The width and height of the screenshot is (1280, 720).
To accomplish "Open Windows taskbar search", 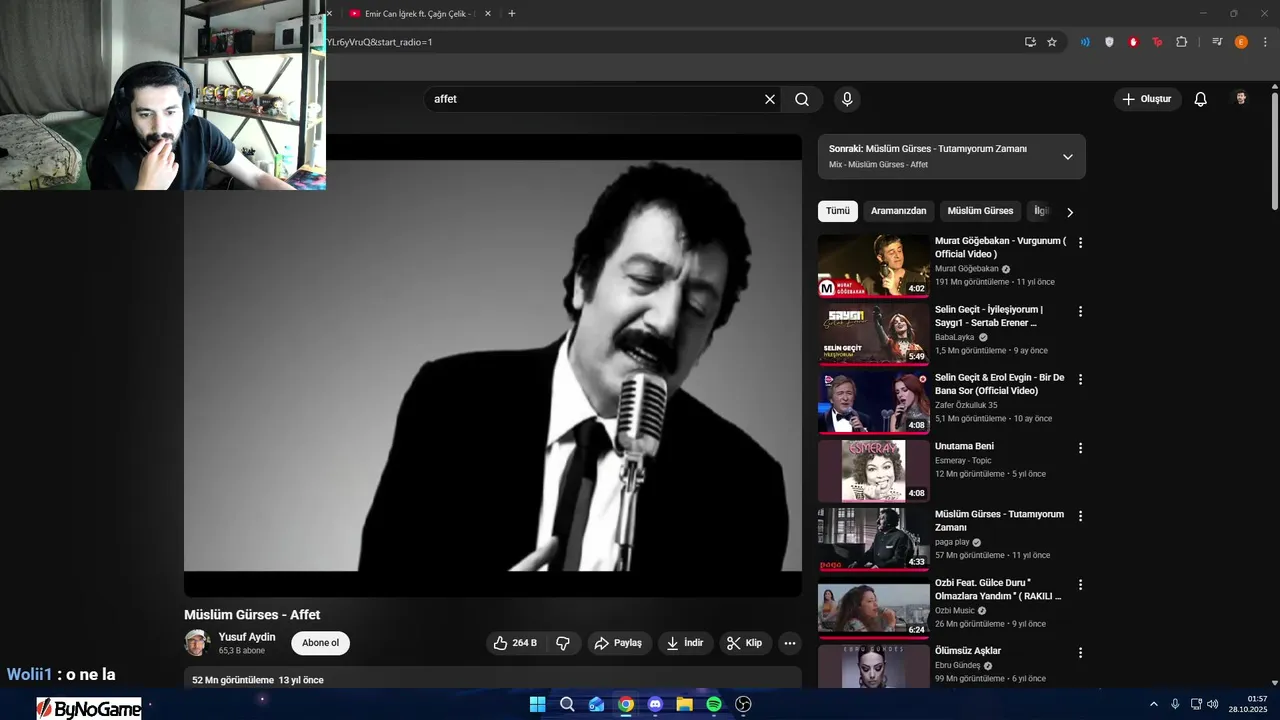I will (567, 704).
